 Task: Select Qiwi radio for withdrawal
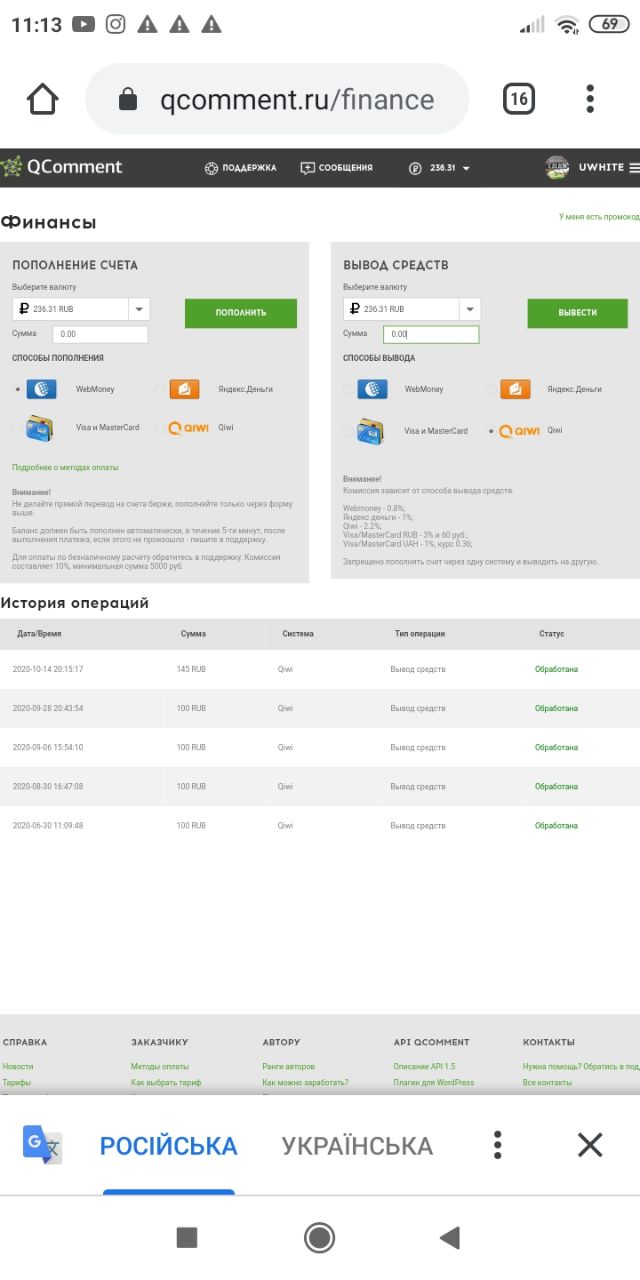[490, 432]
